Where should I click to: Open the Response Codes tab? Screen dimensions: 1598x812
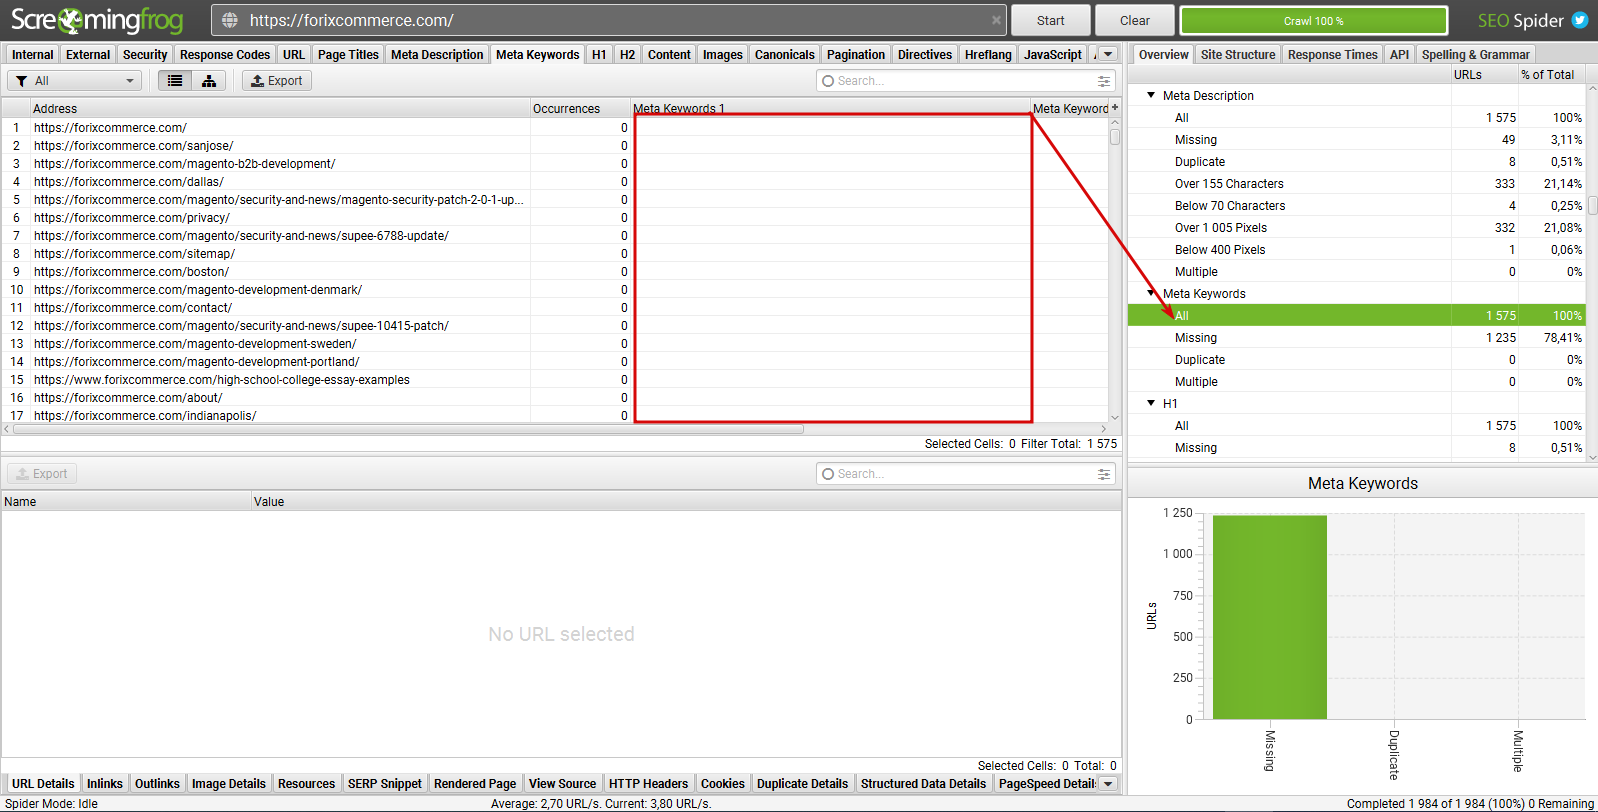[225, 55]
